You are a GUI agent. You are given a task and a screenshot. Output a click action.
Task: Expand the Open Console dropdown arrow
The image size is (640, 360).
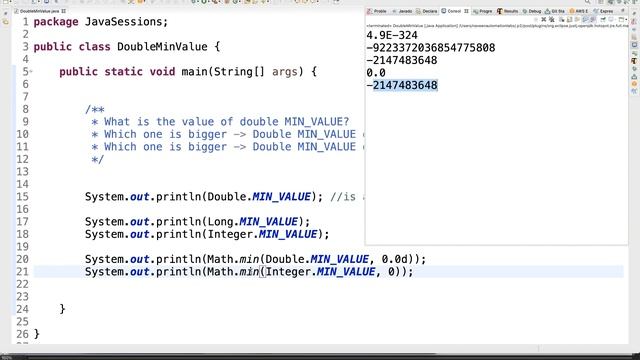pos(626,20)
